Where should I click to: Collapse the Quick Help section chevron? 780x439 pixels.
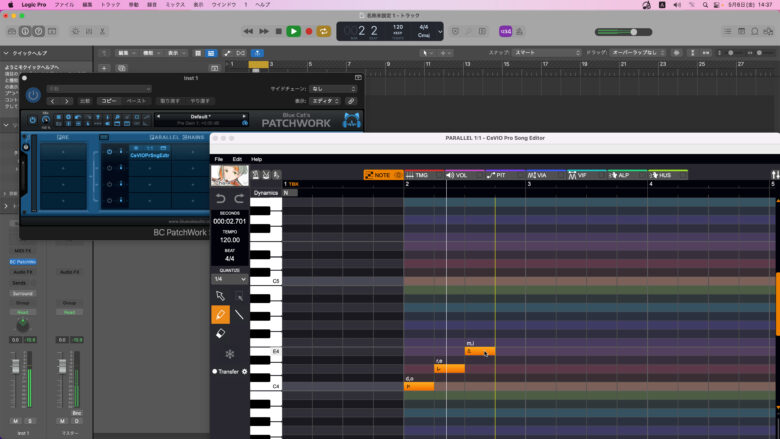pyautogui.click(x=6, y=53)
